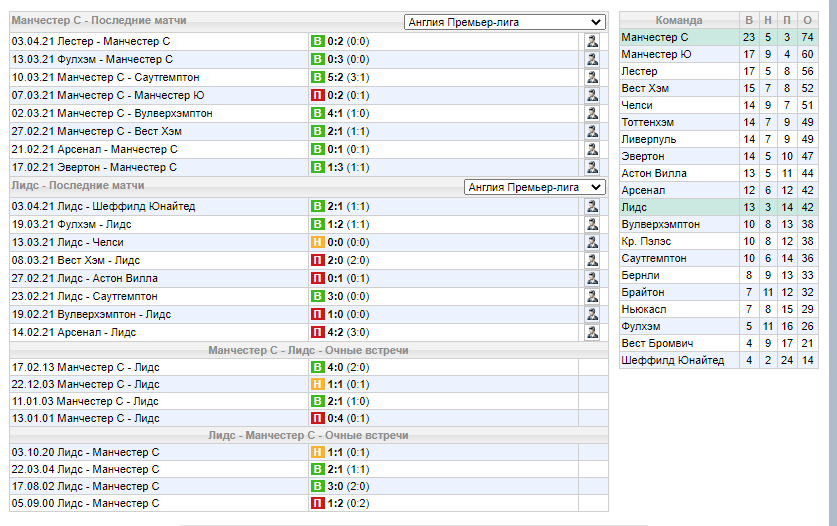Open lineup icon for Манчестер С - Саутгемптон match
The height and width of the screenshot is (526, 837).
592,77
